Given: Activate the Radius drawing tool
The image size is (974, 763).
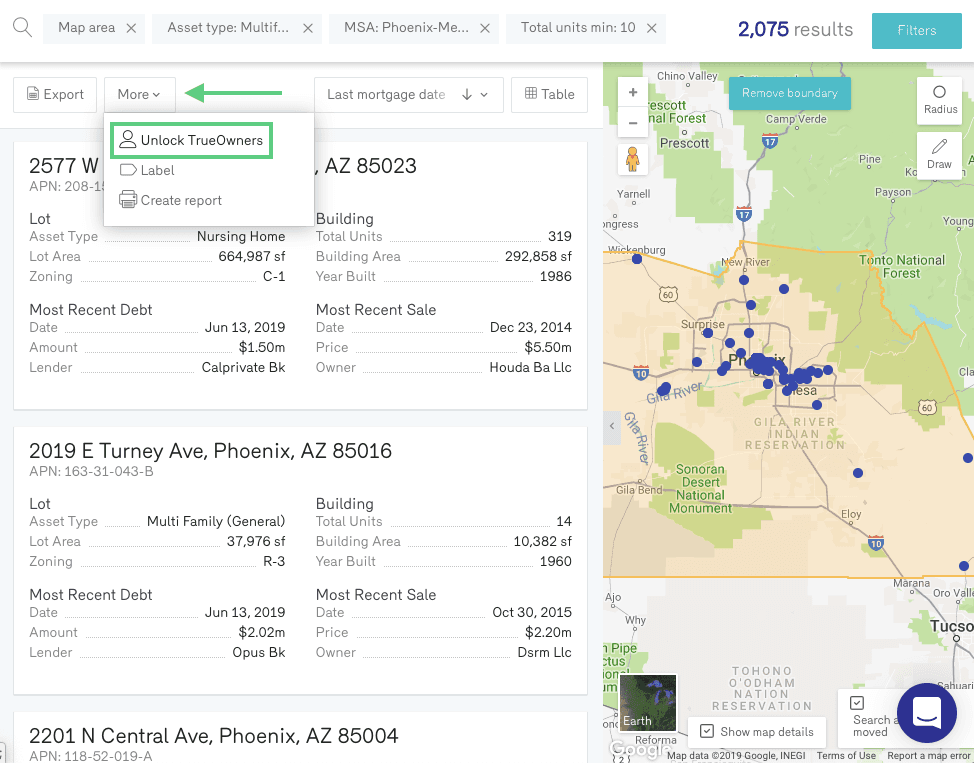Looking at the screenshot, I should (939, 99).
